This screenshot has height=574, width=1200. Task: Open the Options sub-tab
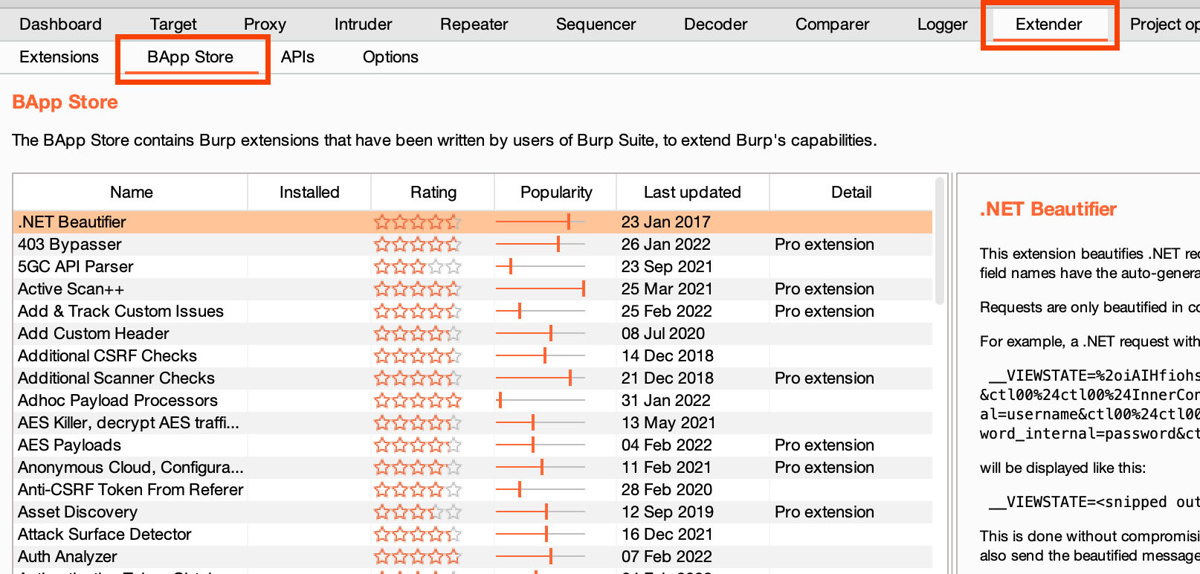click(390, 57)
